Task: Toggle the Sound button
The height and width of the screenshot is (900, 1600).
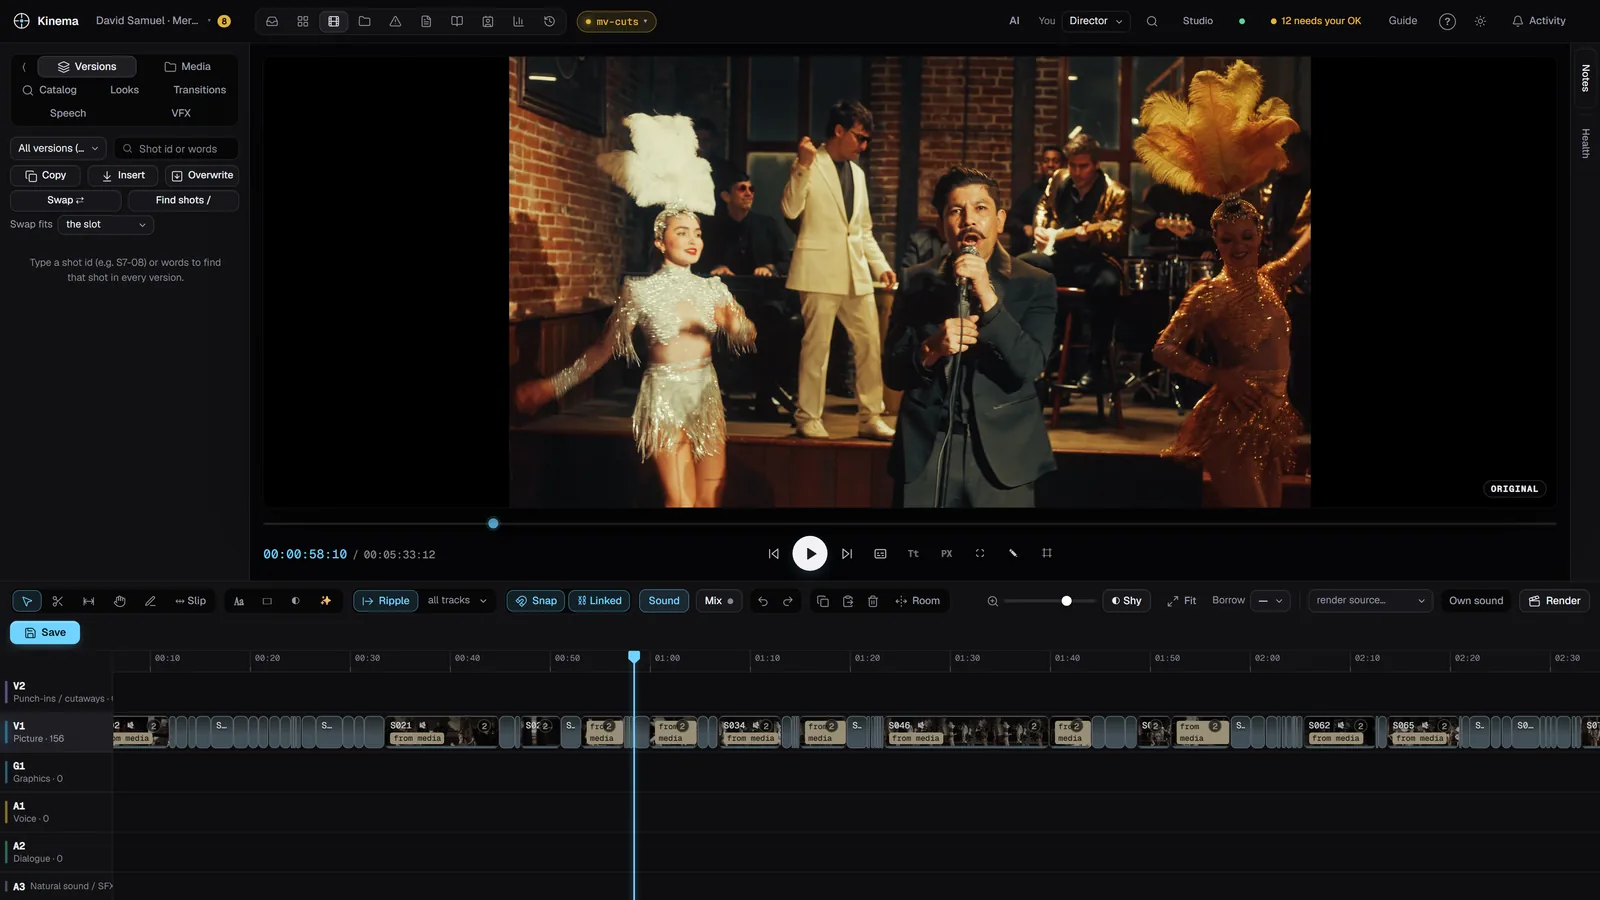Action: point(664,601)
